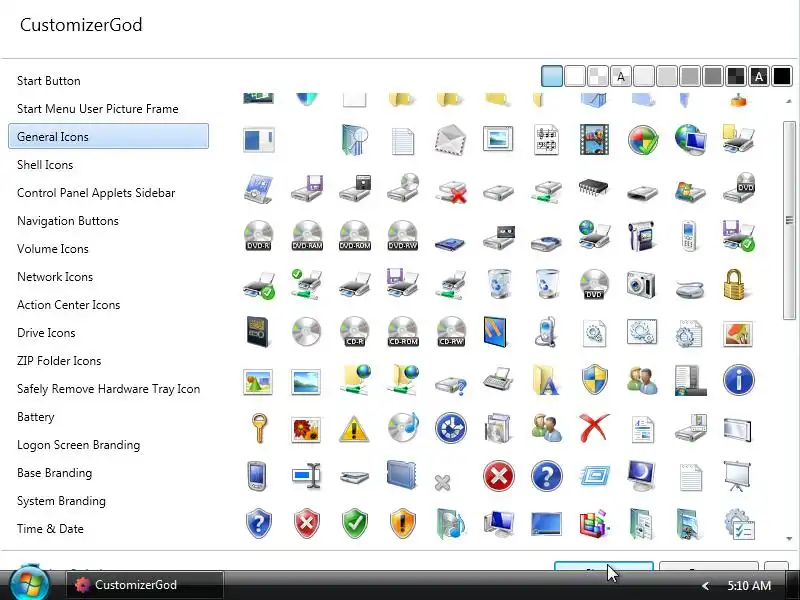The width and height of the screenshot is (800, 600).
Task: Select the blue question mark circle icon
Action: pos(546,476)
